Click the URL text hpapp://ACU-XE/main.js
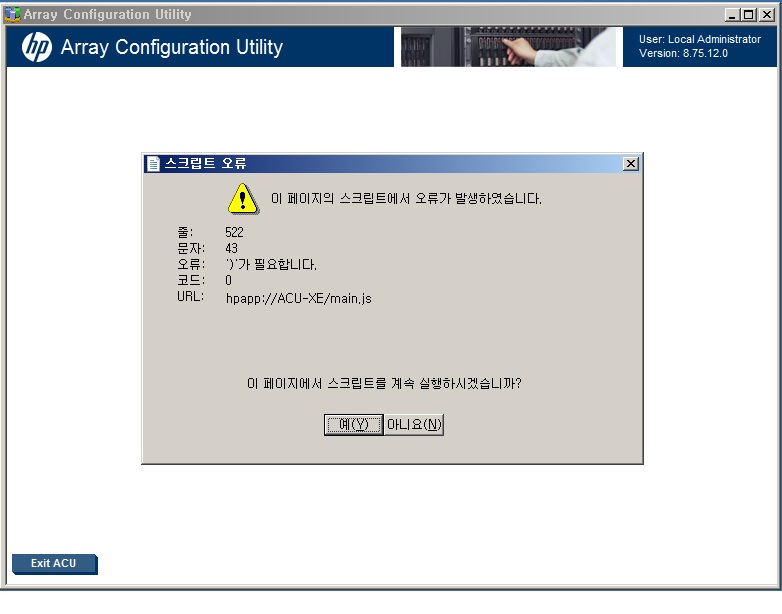This screenshot has height=614, width=782. pyautogui.click(x=299, y=298)
